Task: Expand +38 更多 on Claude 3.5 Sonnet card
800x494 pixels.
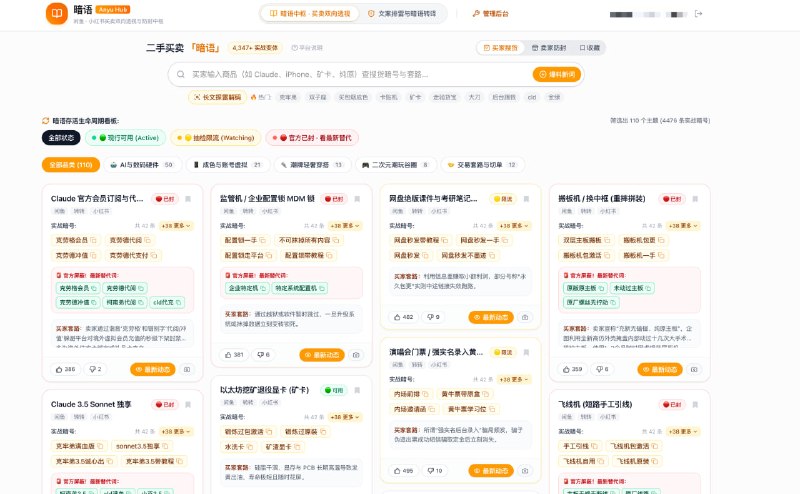Action: click(176, 431)
